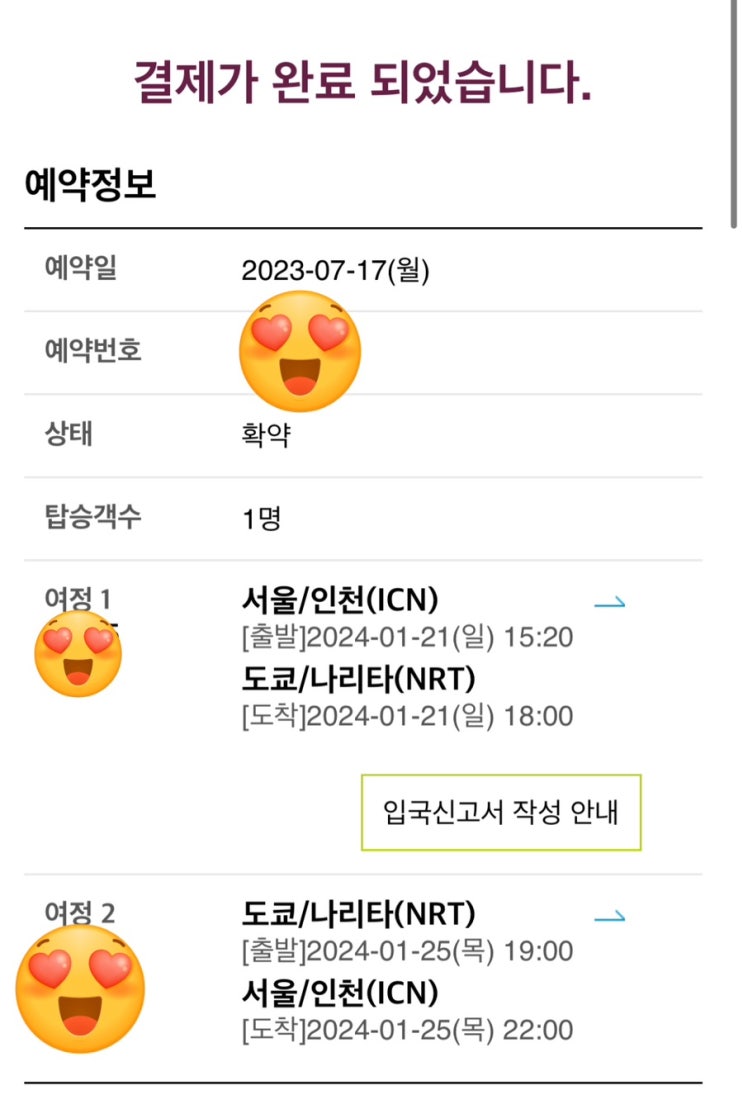Screen dimensions: 743x1095
Task: Click the 1명 passenger count
Action: coord(262,519)
